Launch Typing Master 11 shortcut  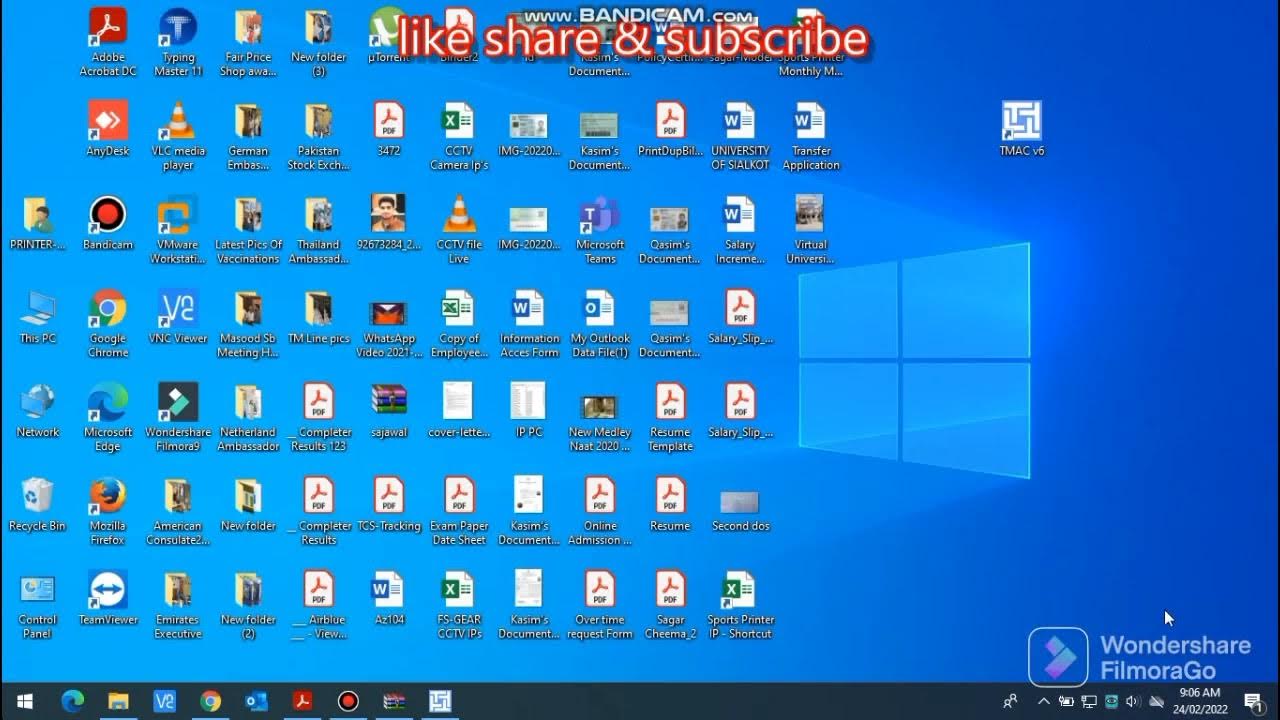(x=178, y=42)
